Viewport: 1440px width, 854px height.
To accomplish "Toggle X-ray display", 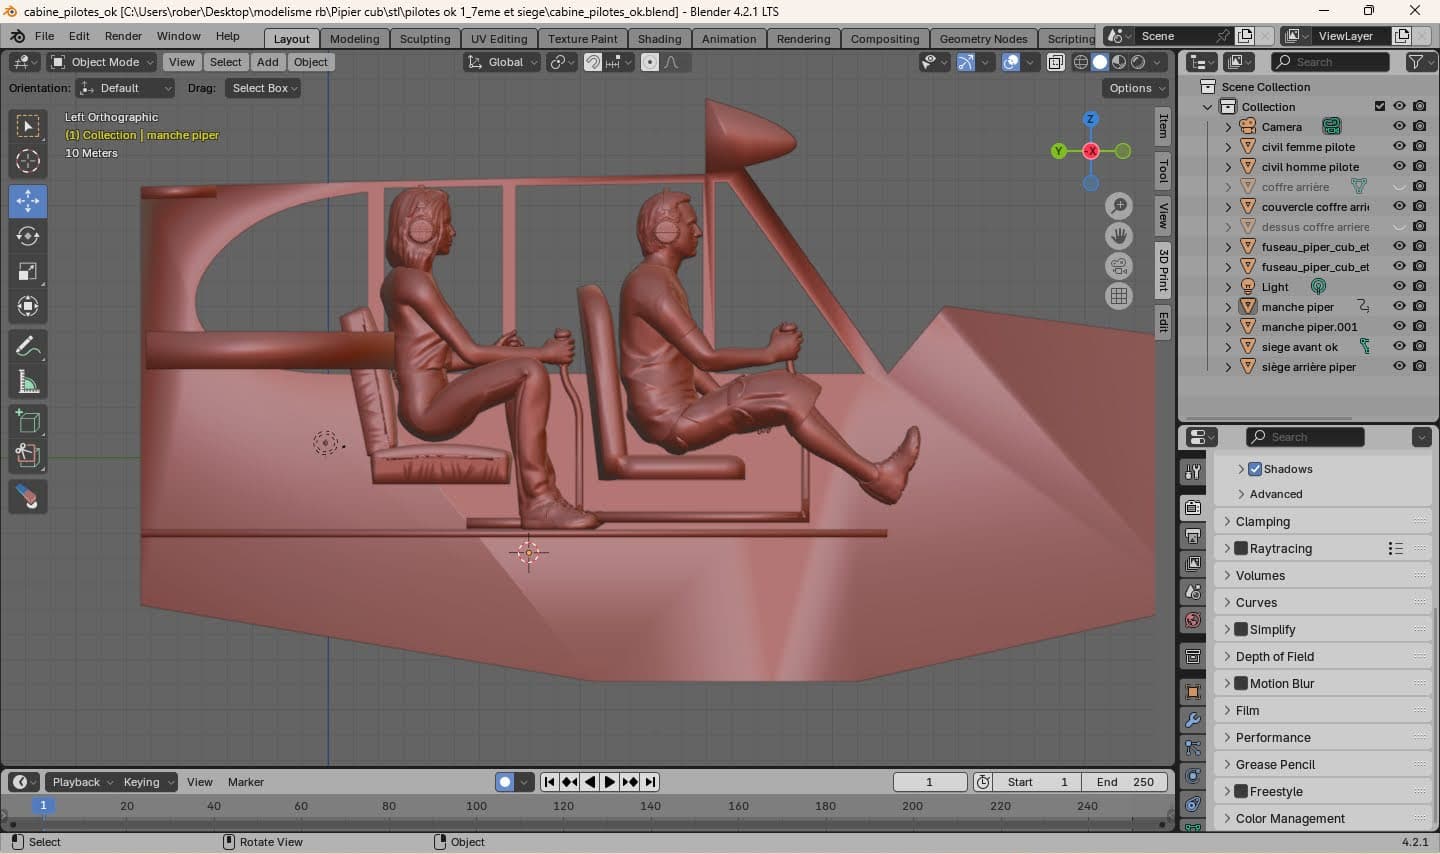I will (1056, 62).
